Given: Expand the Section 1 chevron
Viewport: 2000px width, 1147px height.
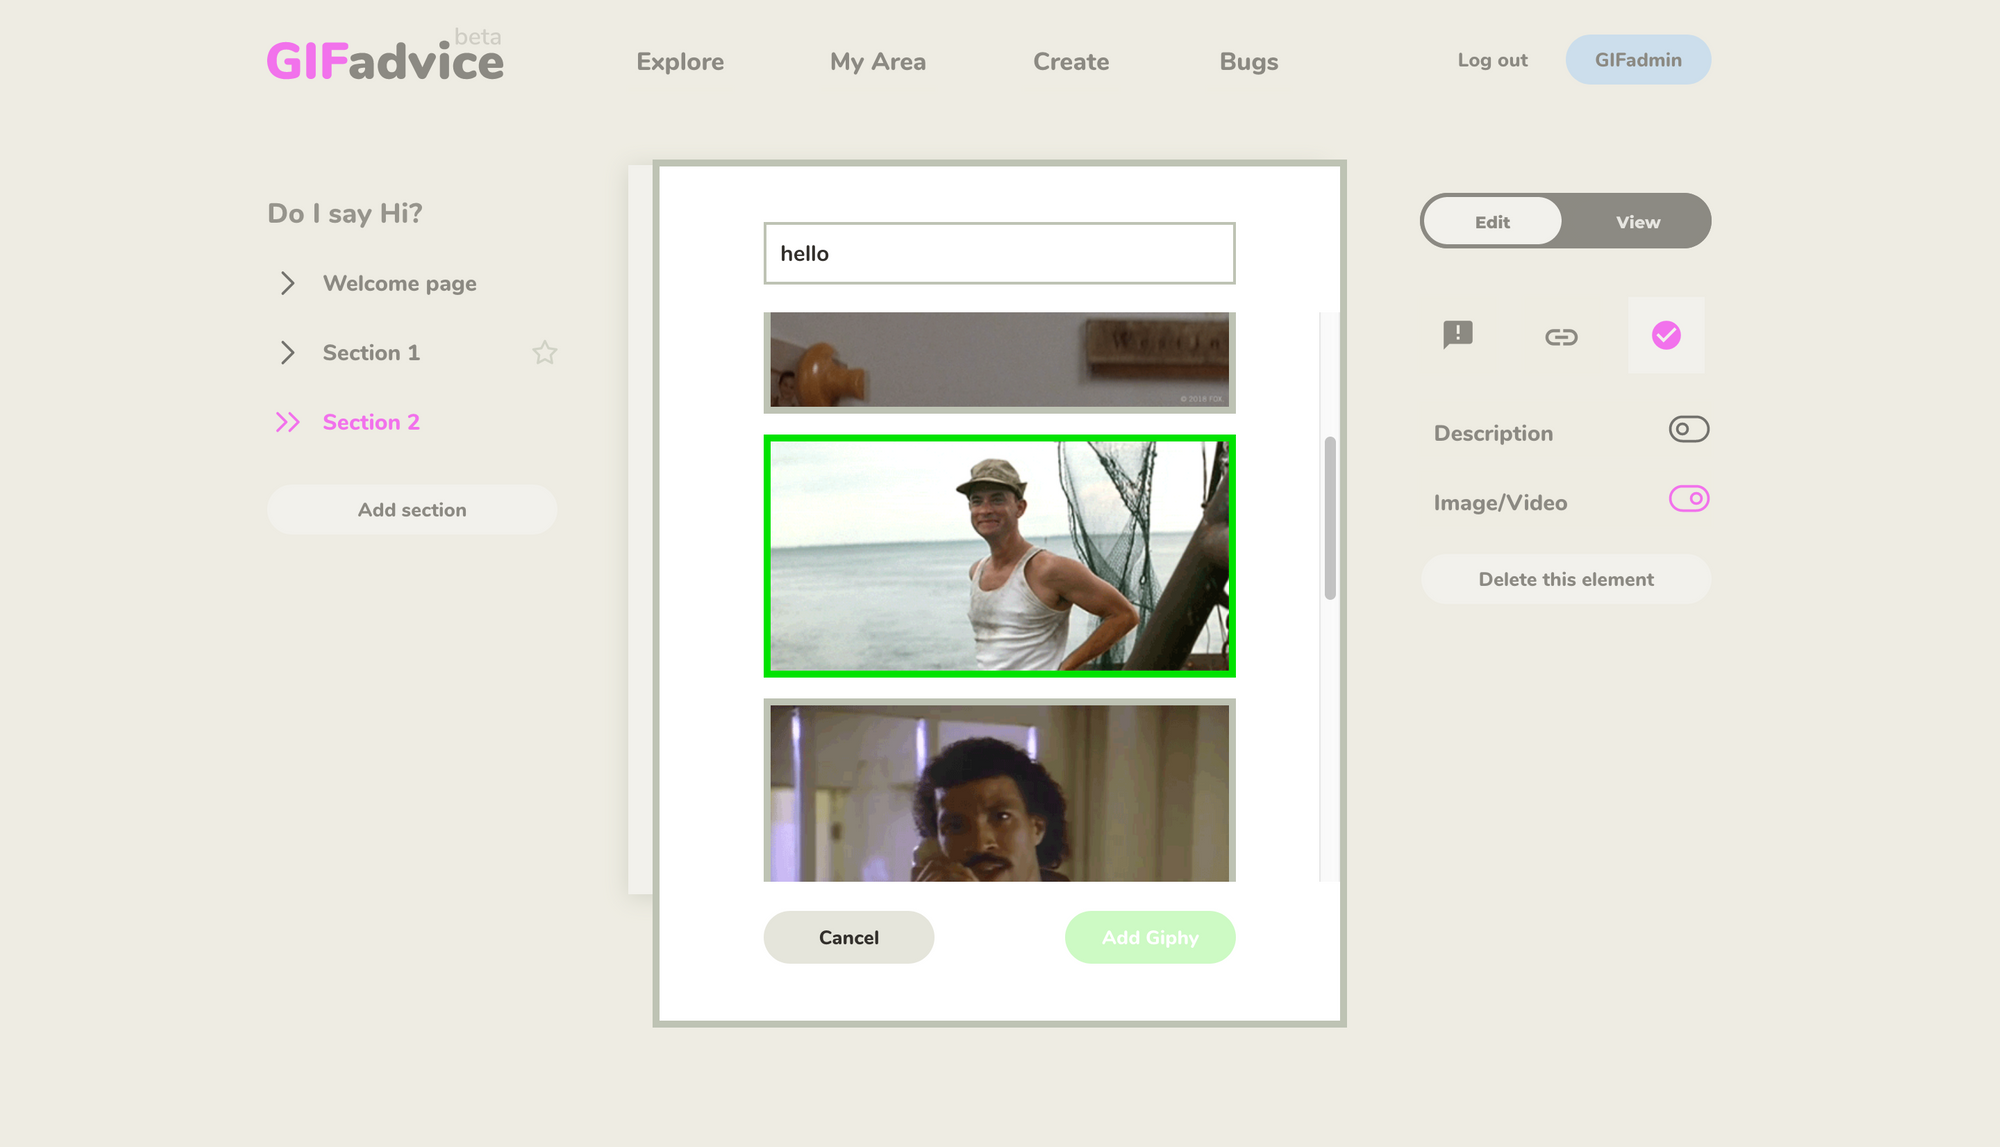Looking at the screenshot, I should point(287,352).
